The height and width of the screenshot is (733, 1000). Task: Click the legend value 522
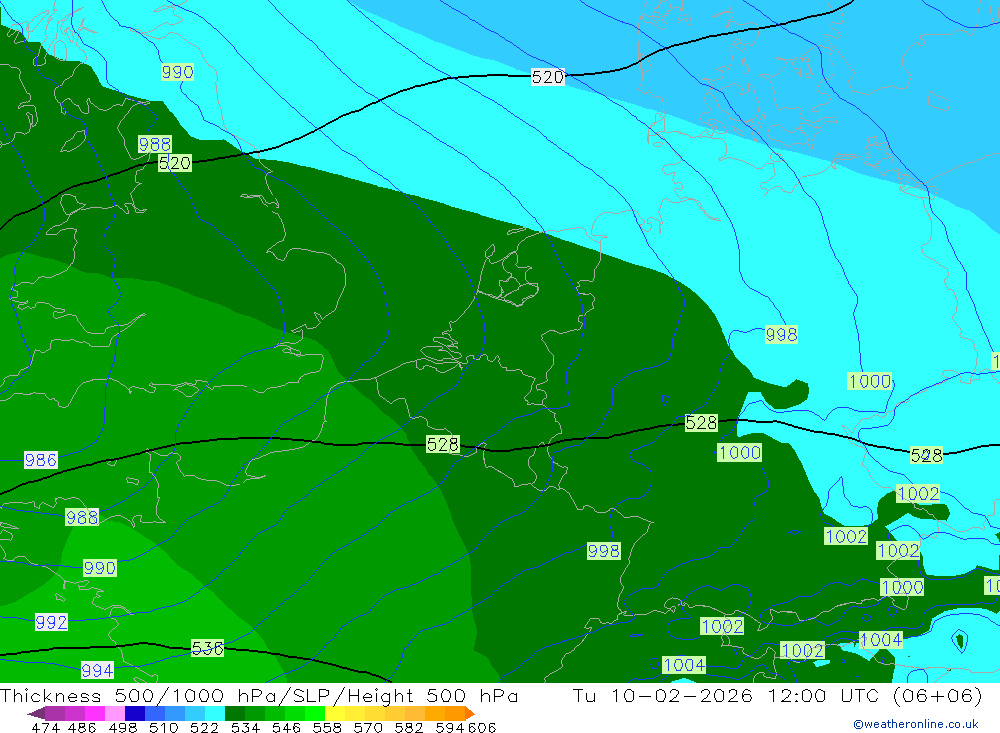tap(204, 727)
